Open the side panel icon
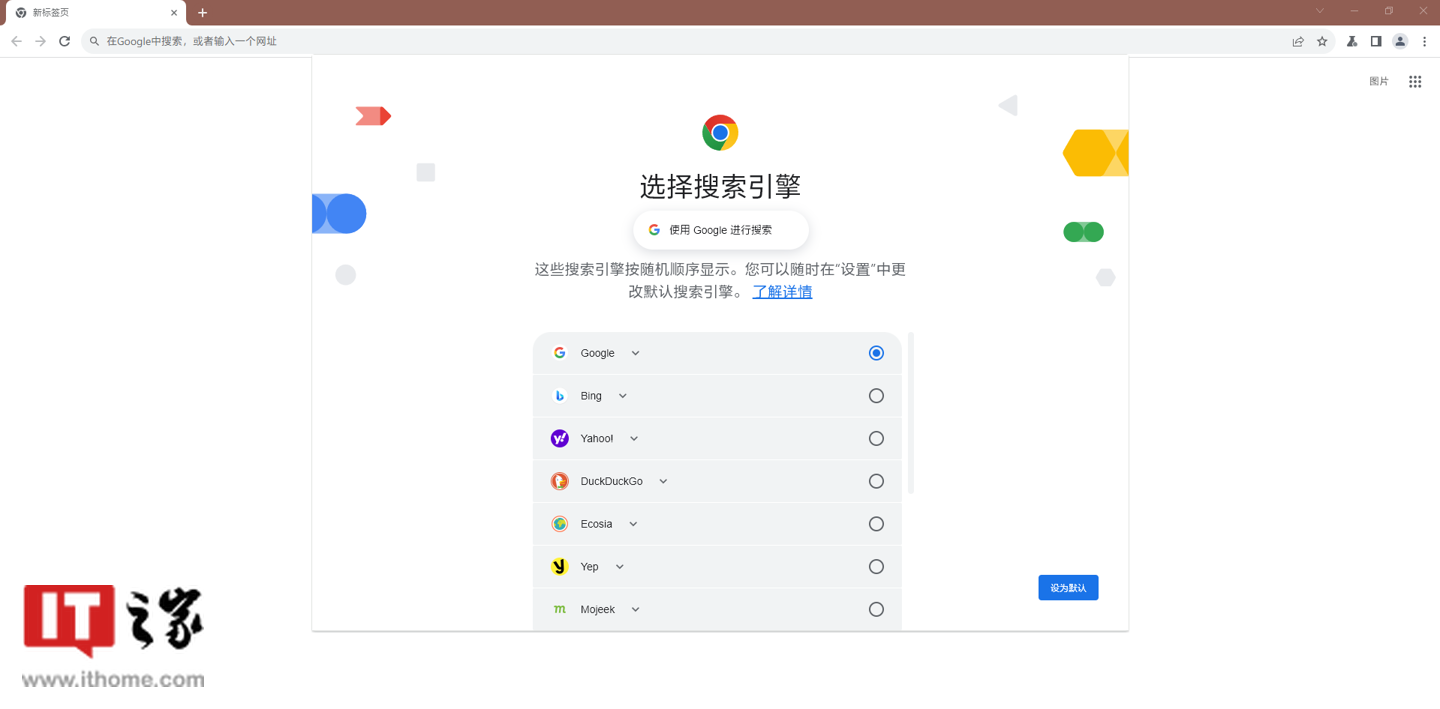 tap(1376, 41)
